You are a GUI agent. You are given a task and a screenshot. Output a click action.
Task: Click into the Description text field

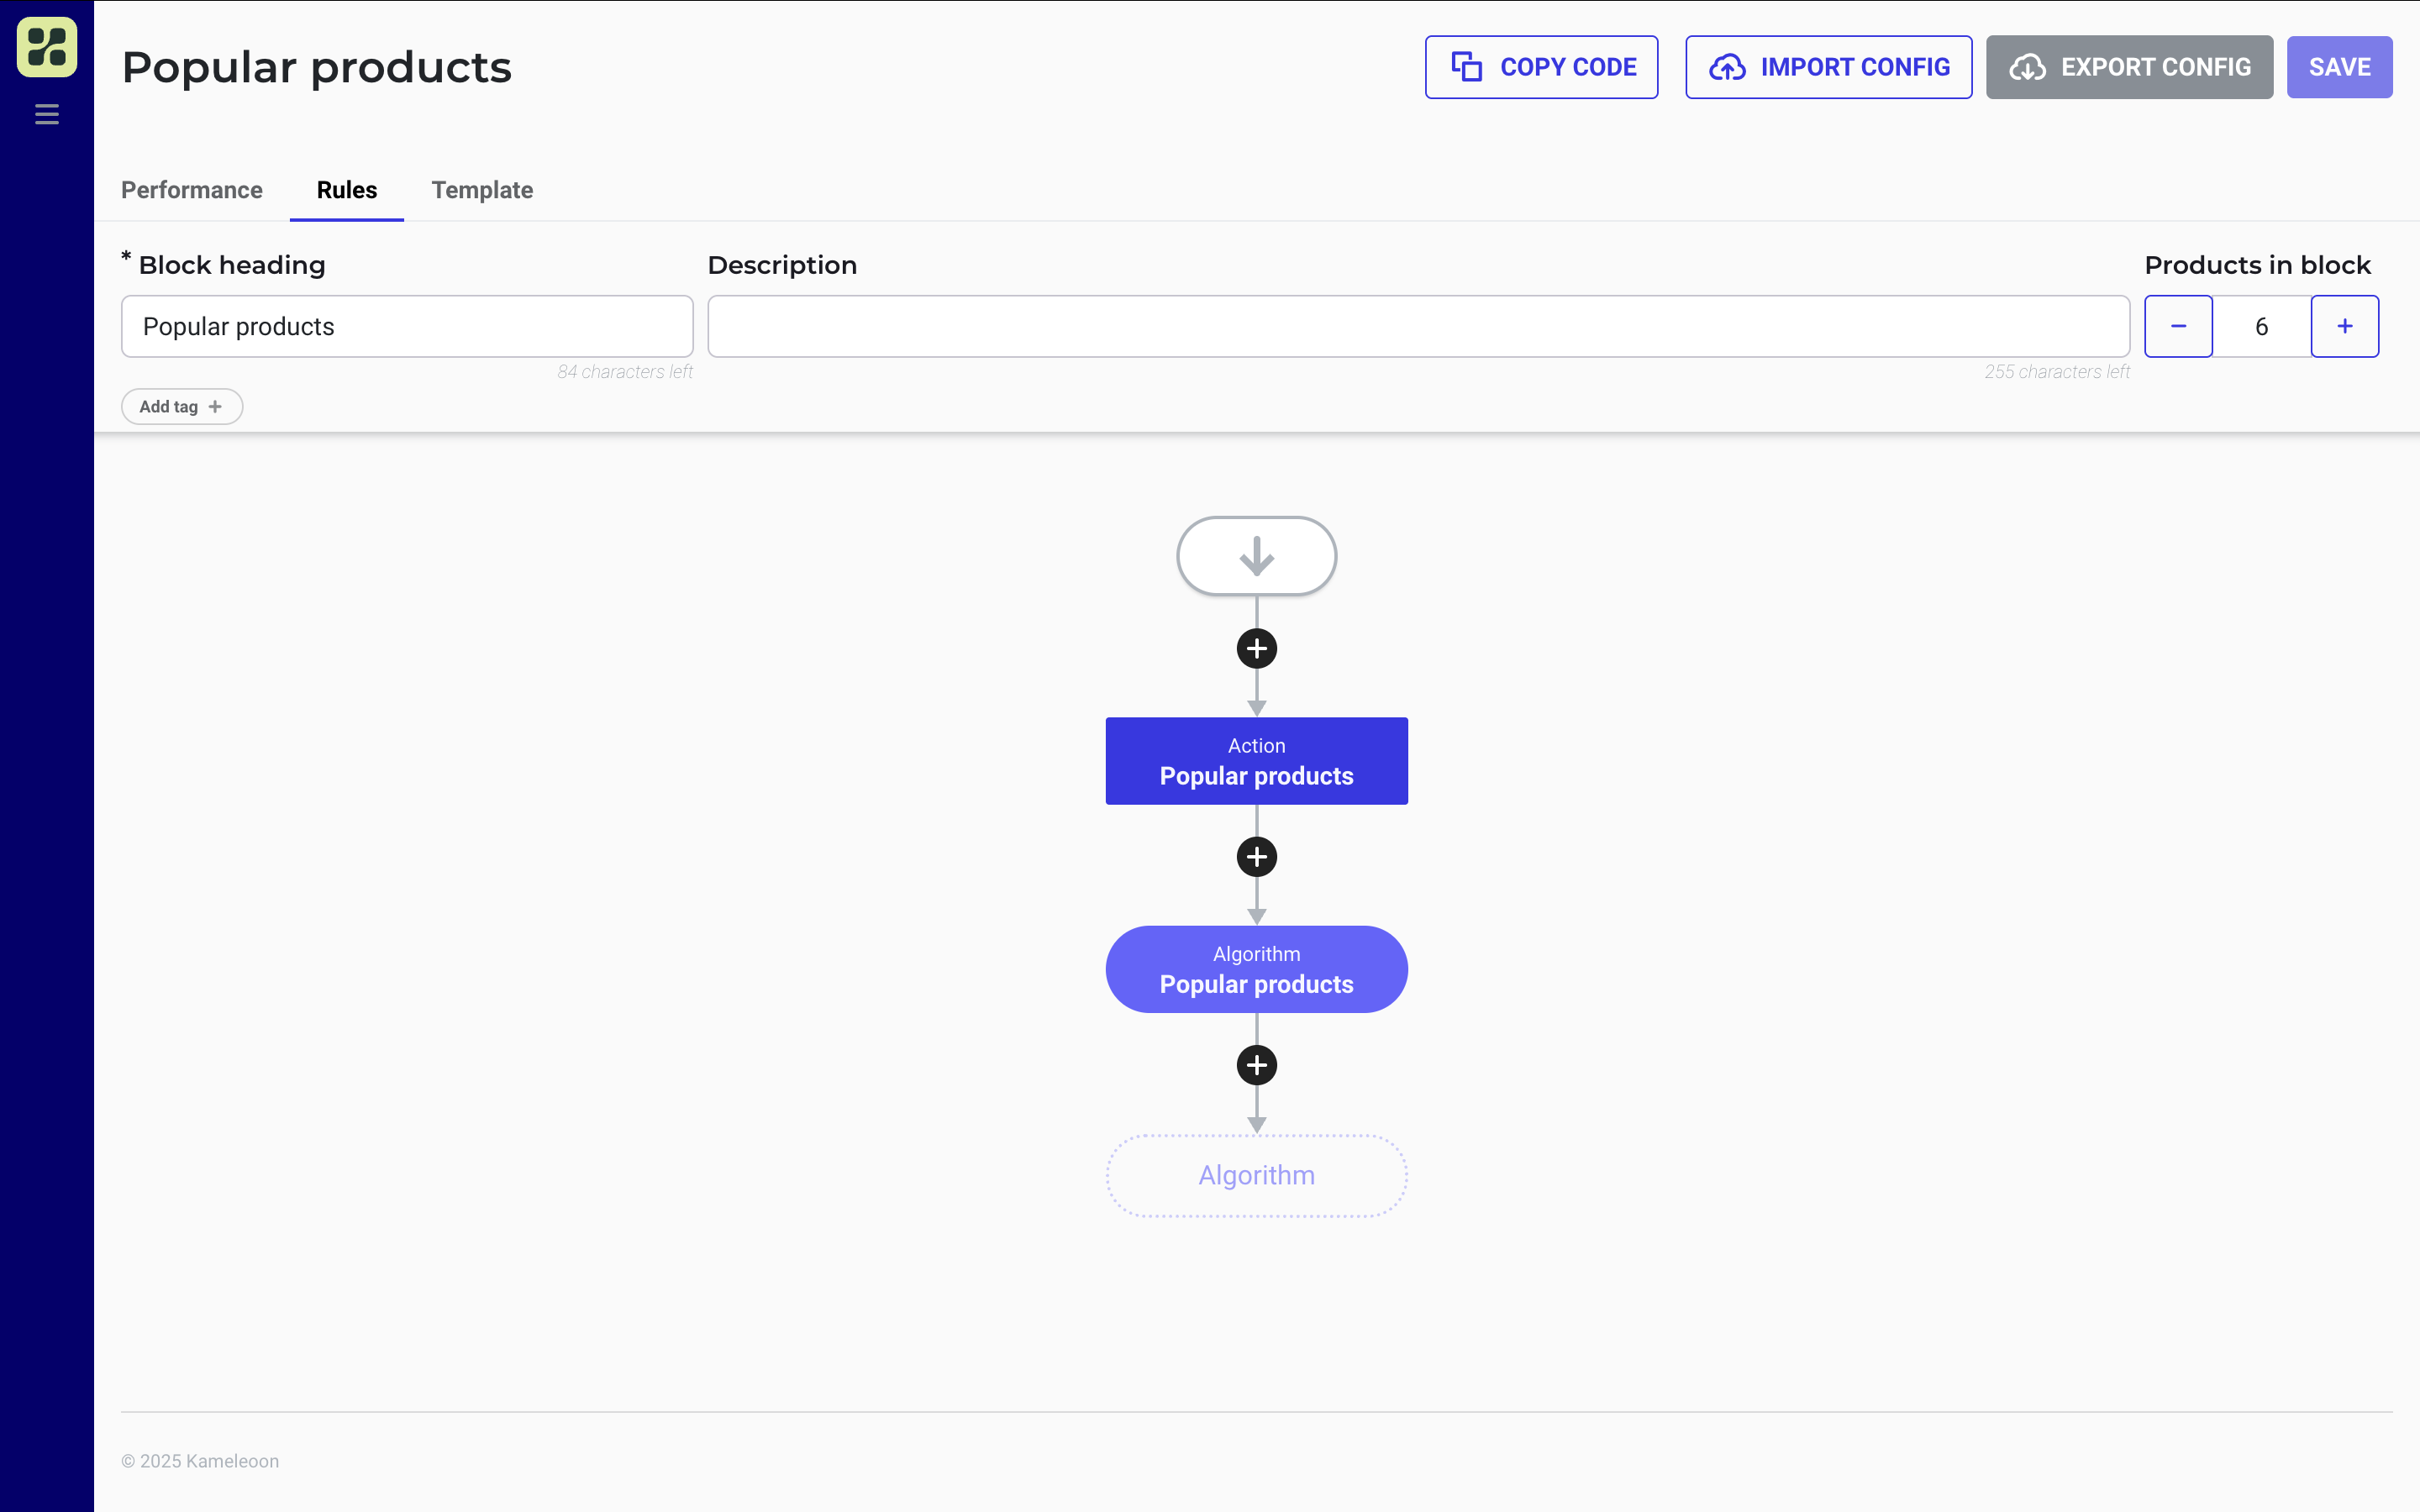[x=1417, y=326]
